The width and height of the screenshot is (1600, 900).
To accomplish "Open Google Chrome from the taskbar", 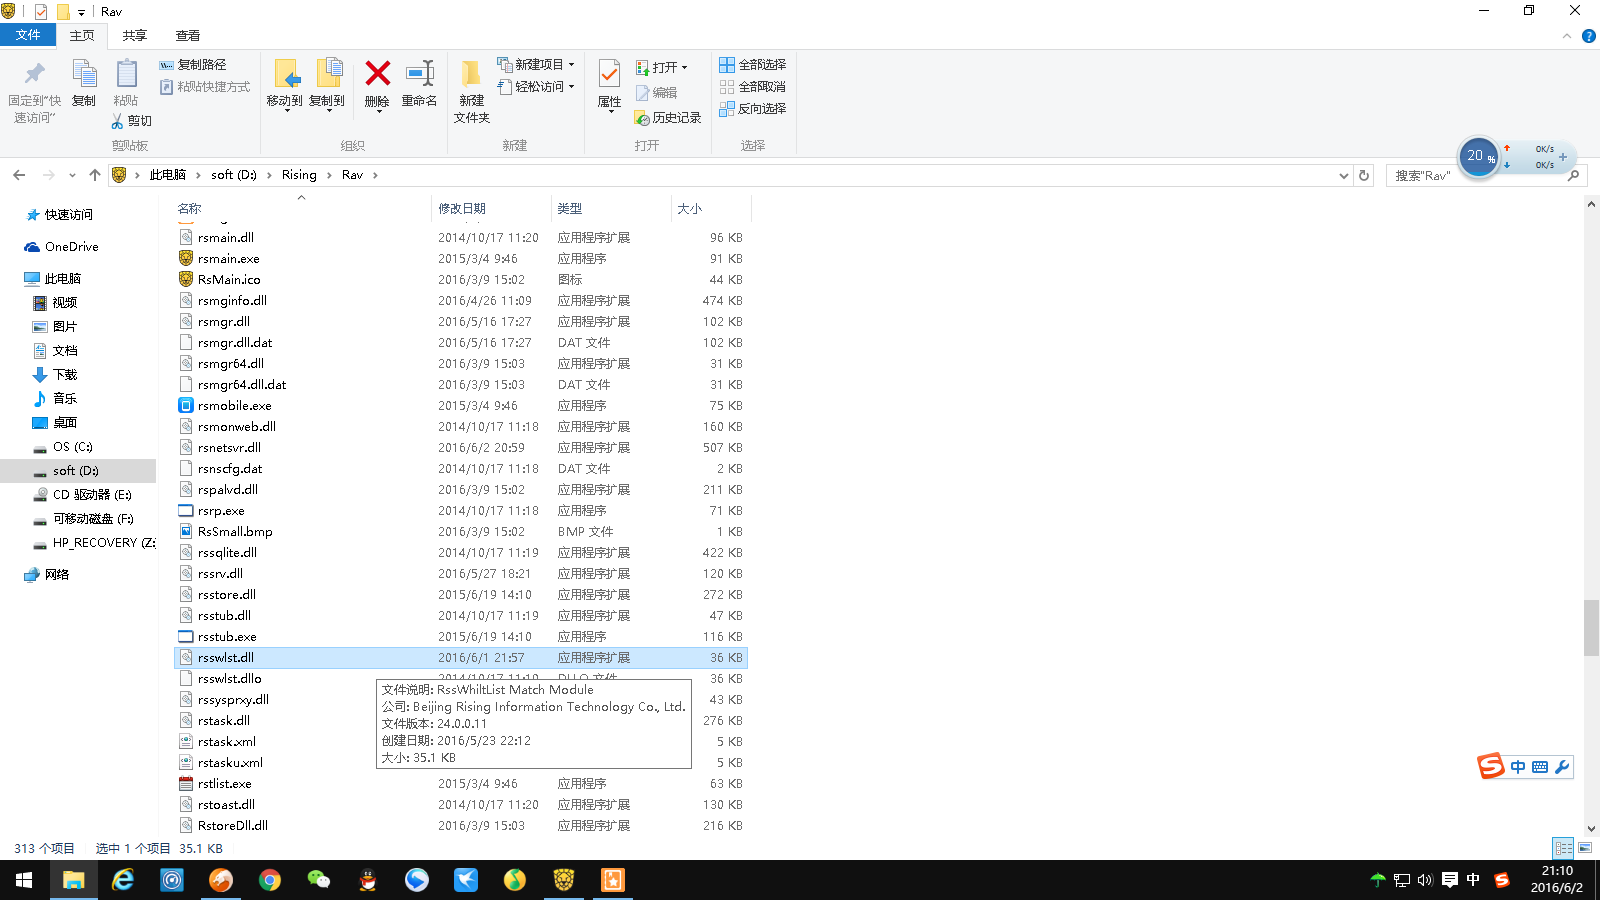I will [270, 880].
